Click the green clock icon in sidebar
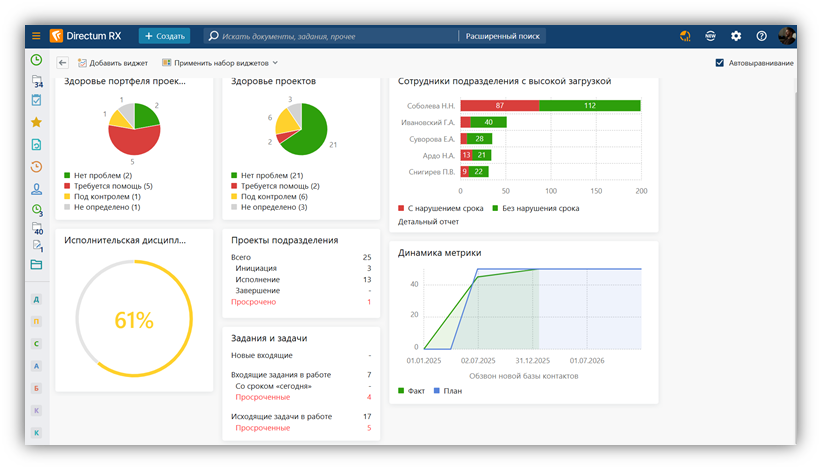 [36, 60]
